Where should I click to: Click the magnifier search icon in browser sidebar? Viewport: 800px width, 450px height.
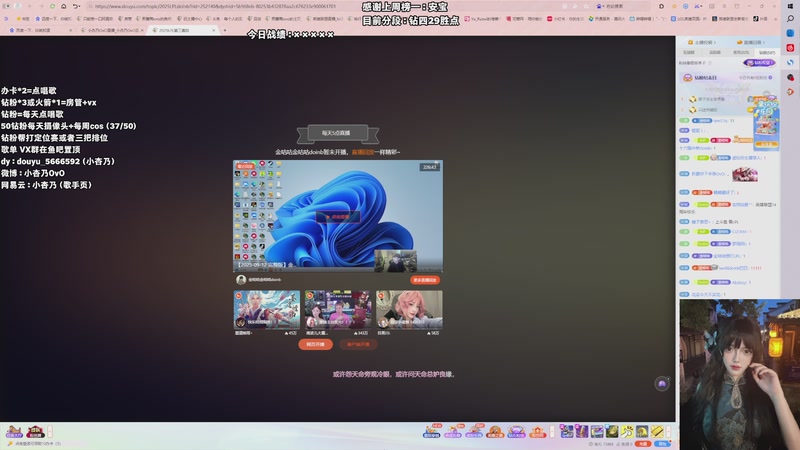[x=790, y=18]
